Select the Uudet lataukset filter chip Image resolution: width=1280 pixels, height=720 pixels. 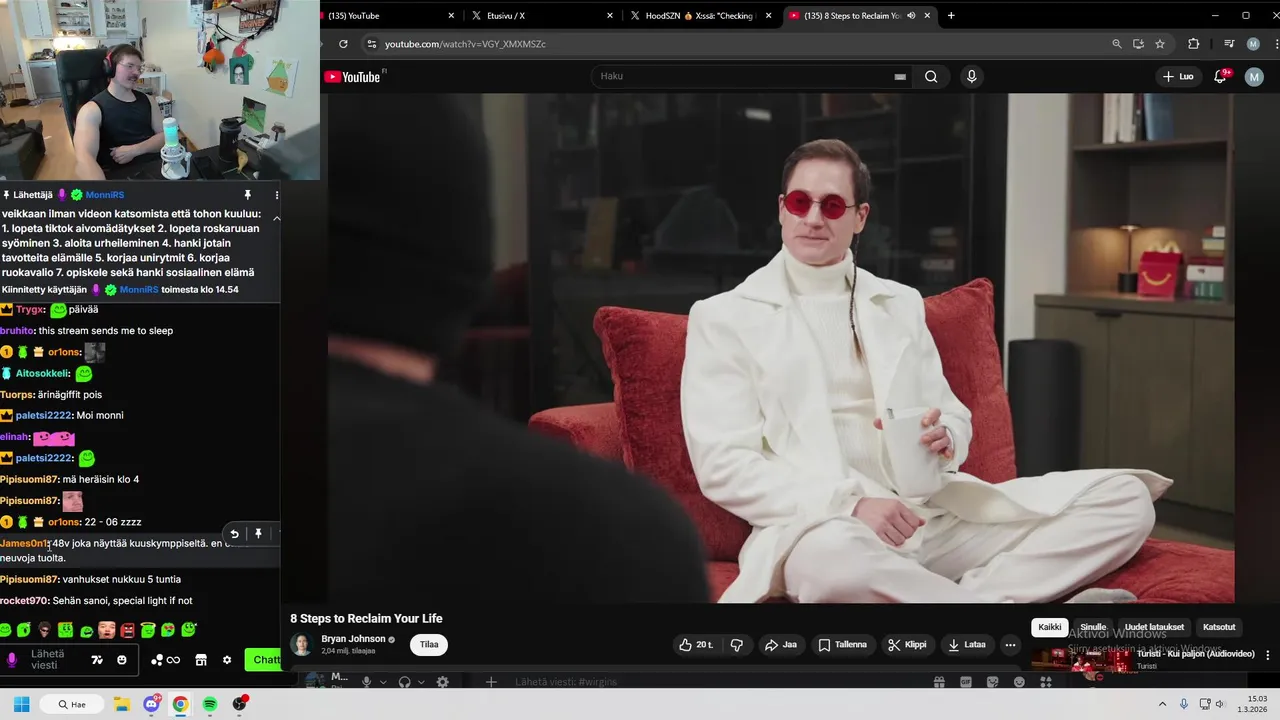click(1154, 627)
